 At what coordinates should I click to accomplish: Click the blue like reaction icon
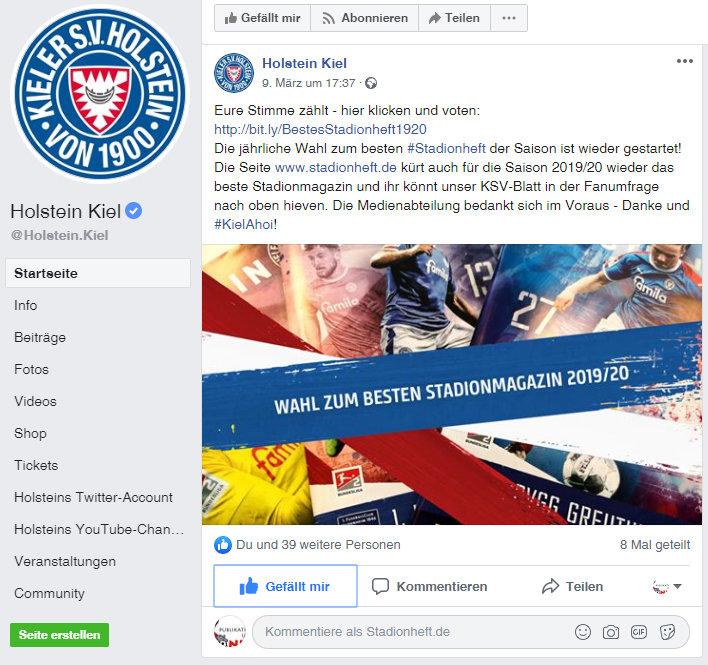(x=223, y=545)
